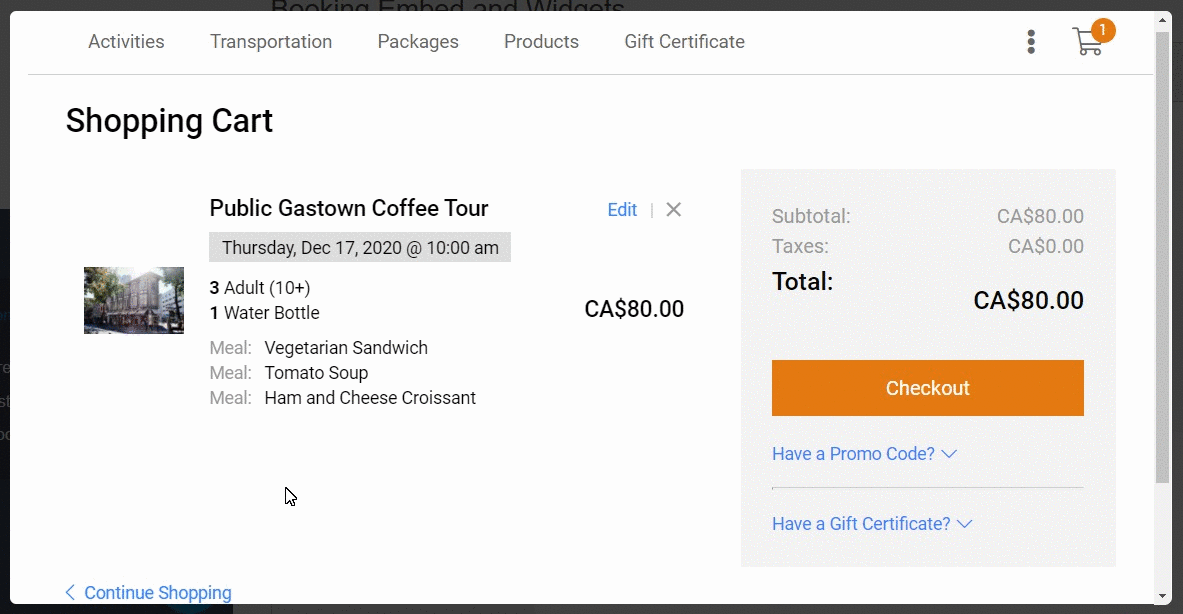The width and height of the screenshot is (1183, 614).
Task: Open the Gift Certificate page
Action: 684,41
